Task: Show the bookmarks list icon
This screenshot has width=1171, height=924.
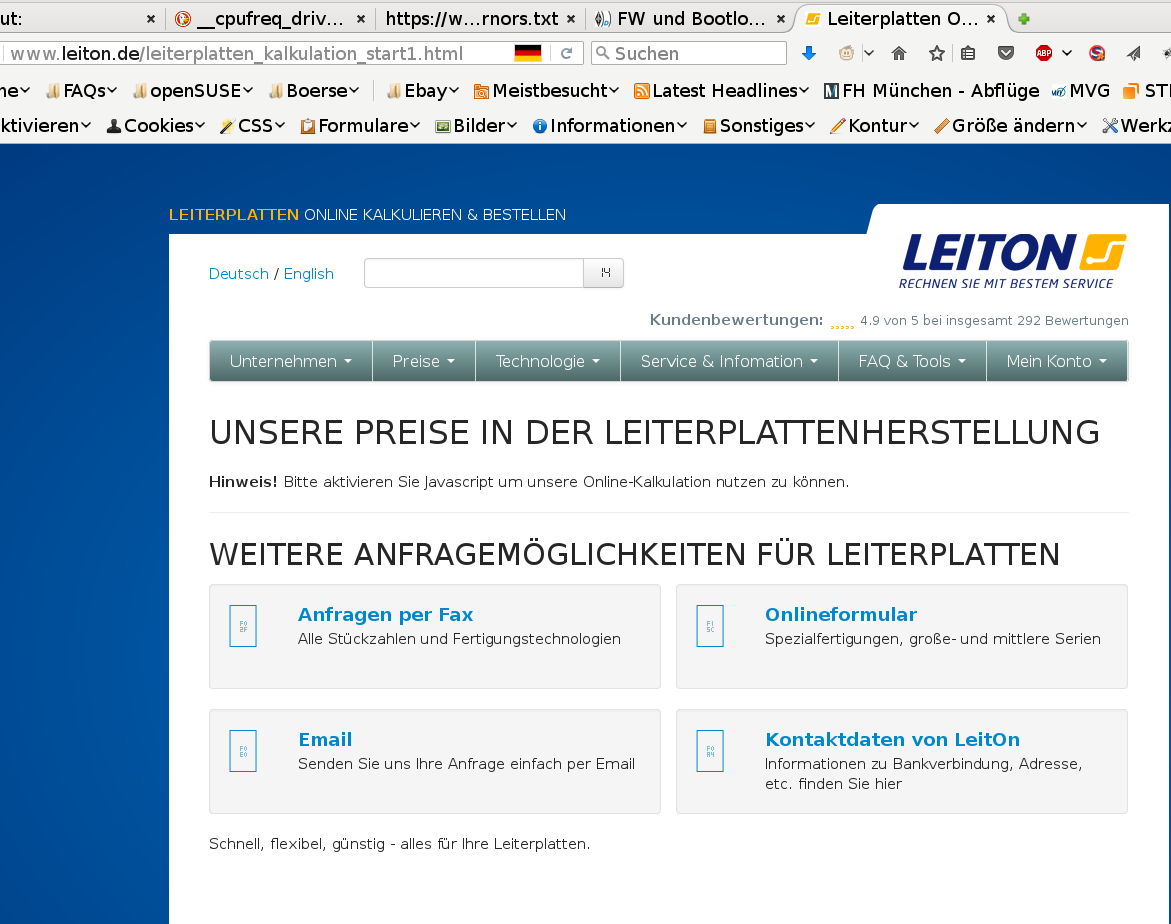Action: [968, 53]
